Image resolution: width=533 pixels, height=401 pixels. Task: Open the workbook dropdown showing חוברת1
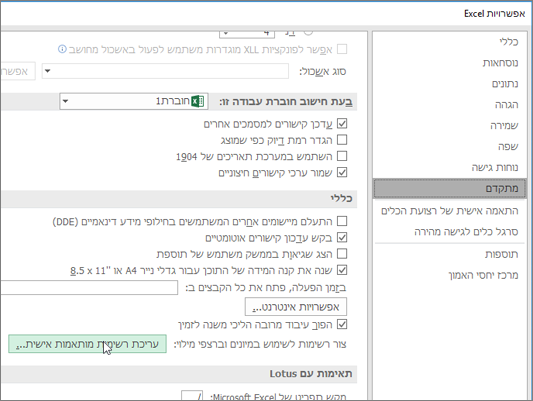134,101
